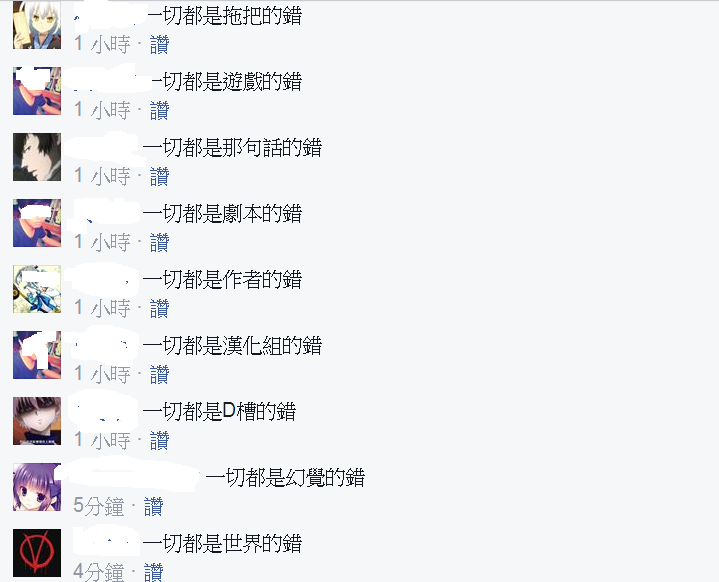The image size is (719, 582).
Task: Like the comment 一切都是幻覺的錯
Action: click(x=154, y=507)
